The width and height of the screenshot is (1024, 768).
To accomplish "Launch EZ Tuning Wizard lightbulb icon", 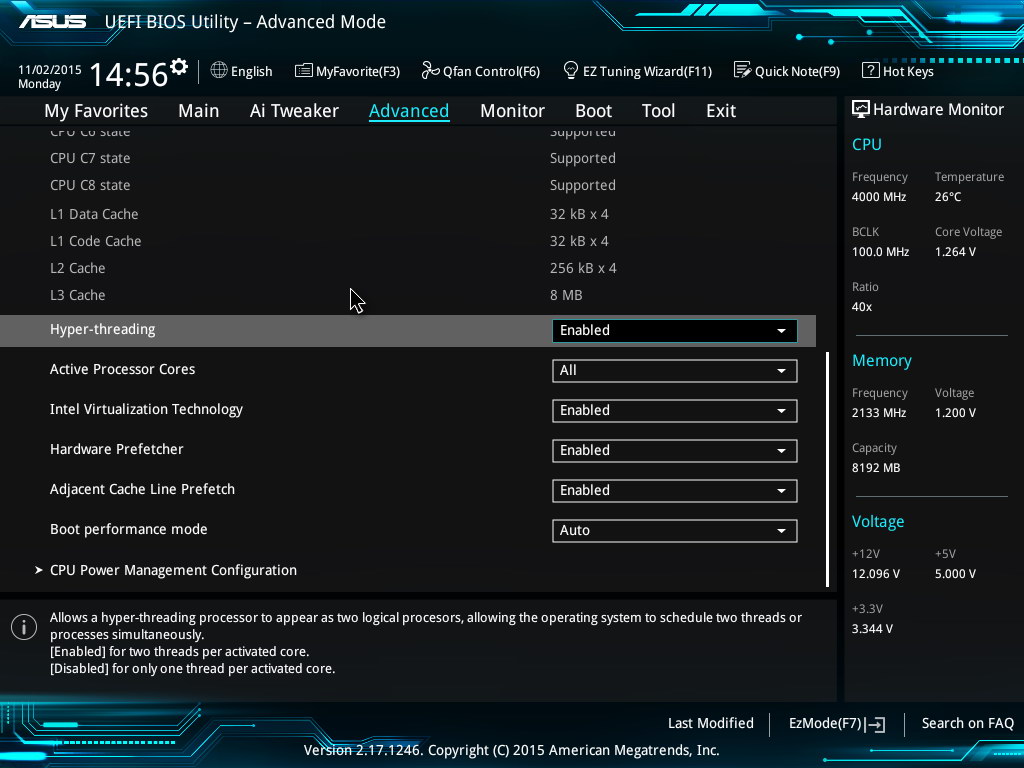I will tap(571, 71).
